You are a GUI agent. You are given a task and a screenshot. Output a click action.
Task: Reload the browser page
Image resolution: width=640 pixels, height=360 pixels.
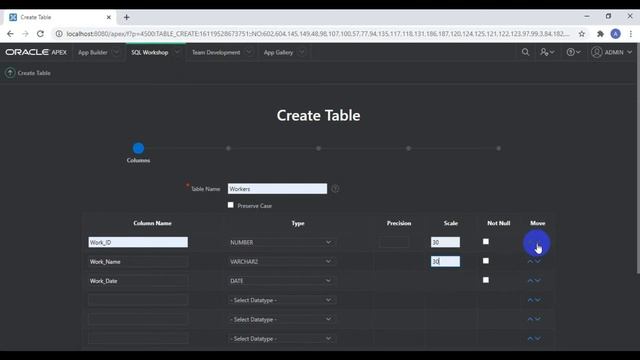(x=40, y=34)
